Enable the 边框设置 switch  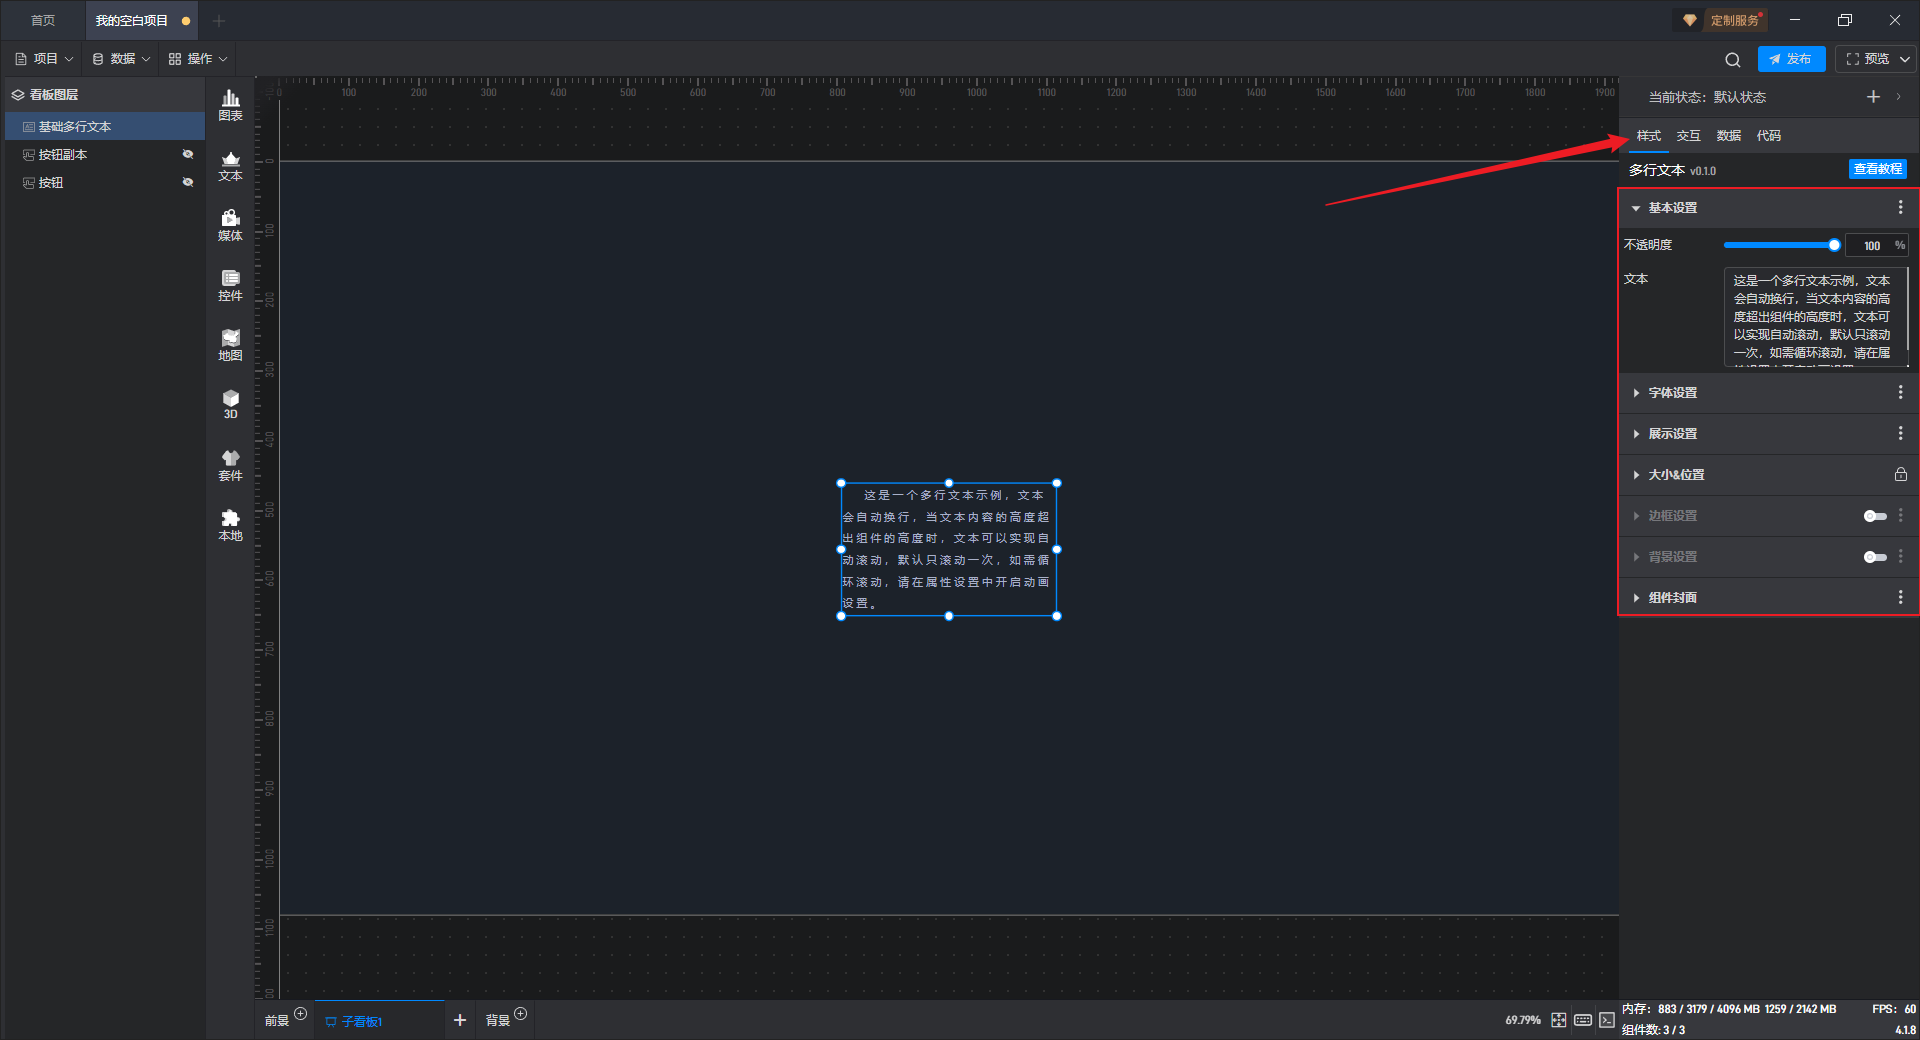(1875, 516)
